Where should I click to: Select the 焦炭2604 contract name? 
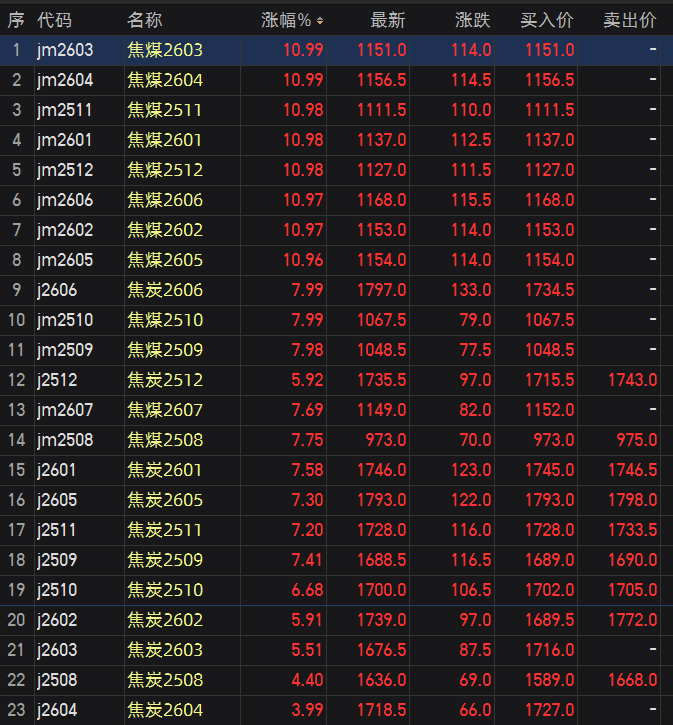[165, 710]
